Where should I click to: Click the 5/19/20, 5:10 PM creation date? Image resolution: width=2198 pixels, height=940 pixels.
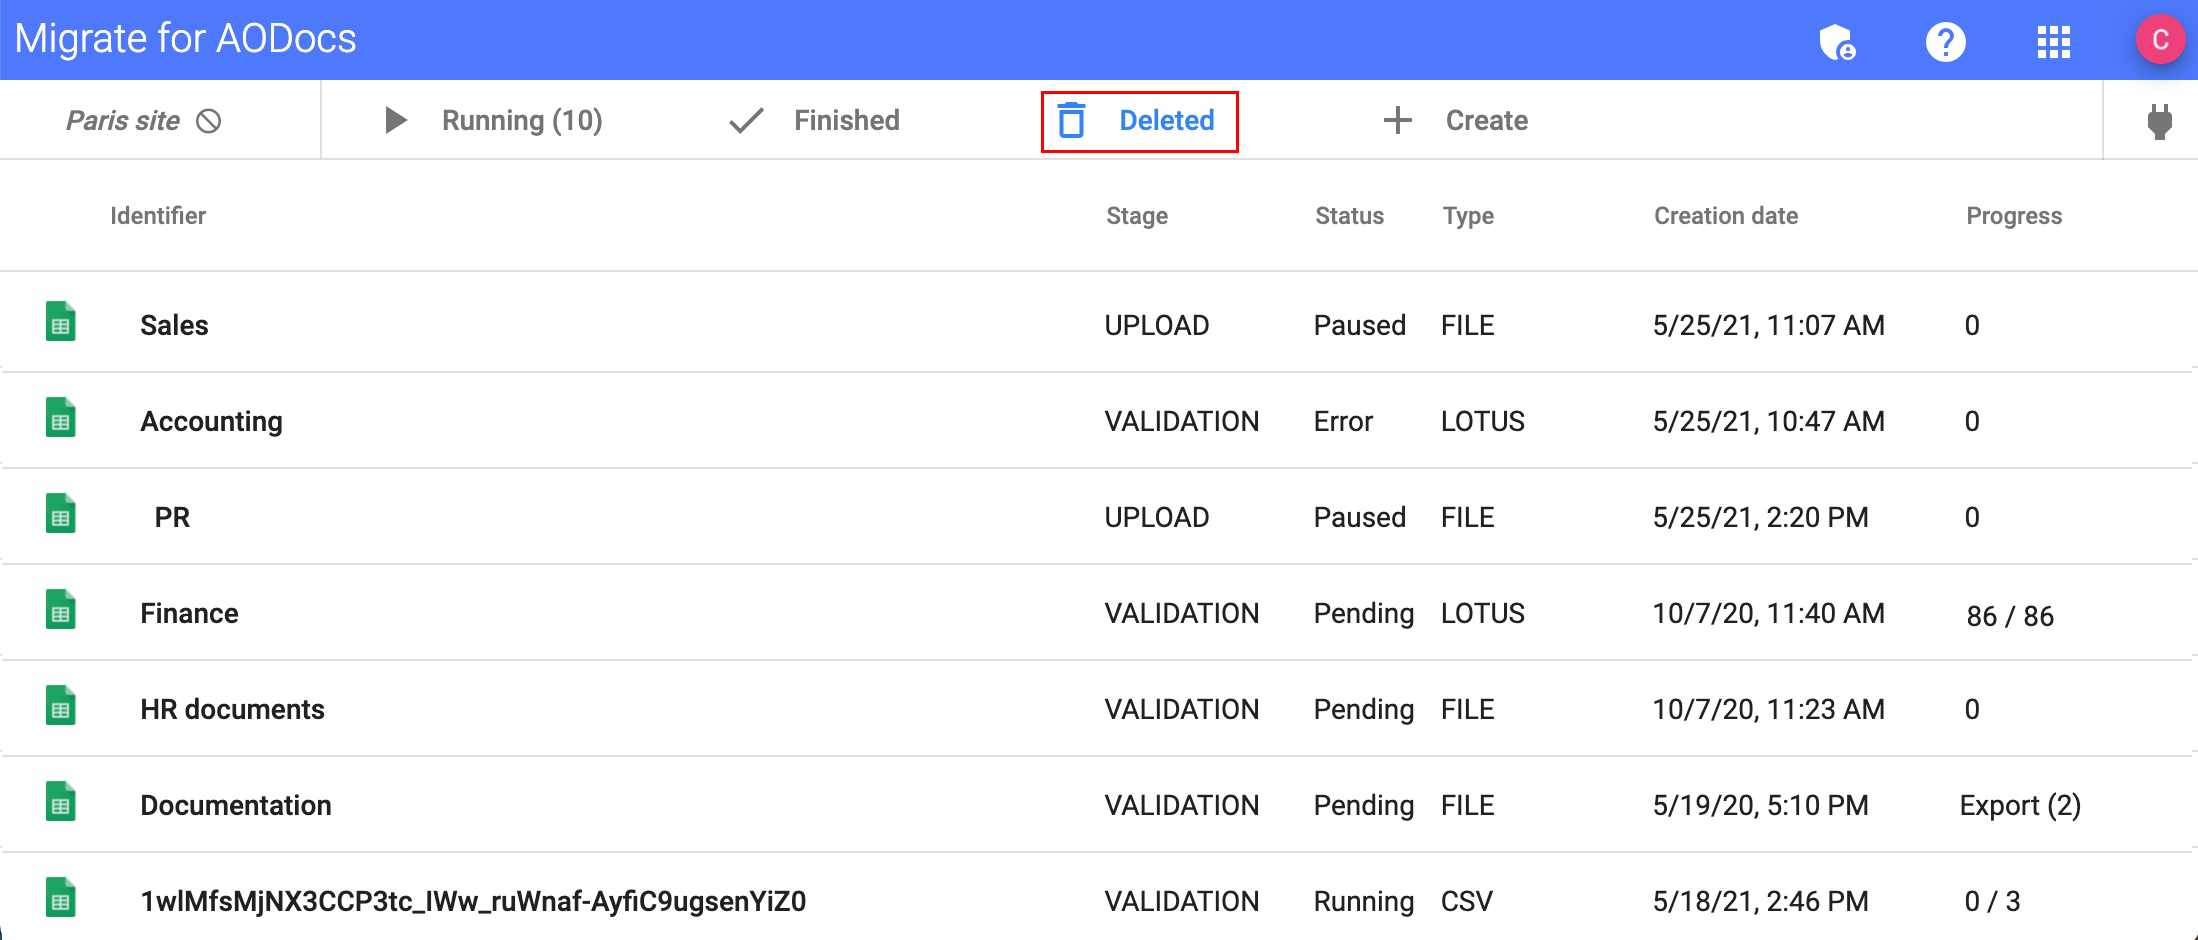pos(1760,806)
